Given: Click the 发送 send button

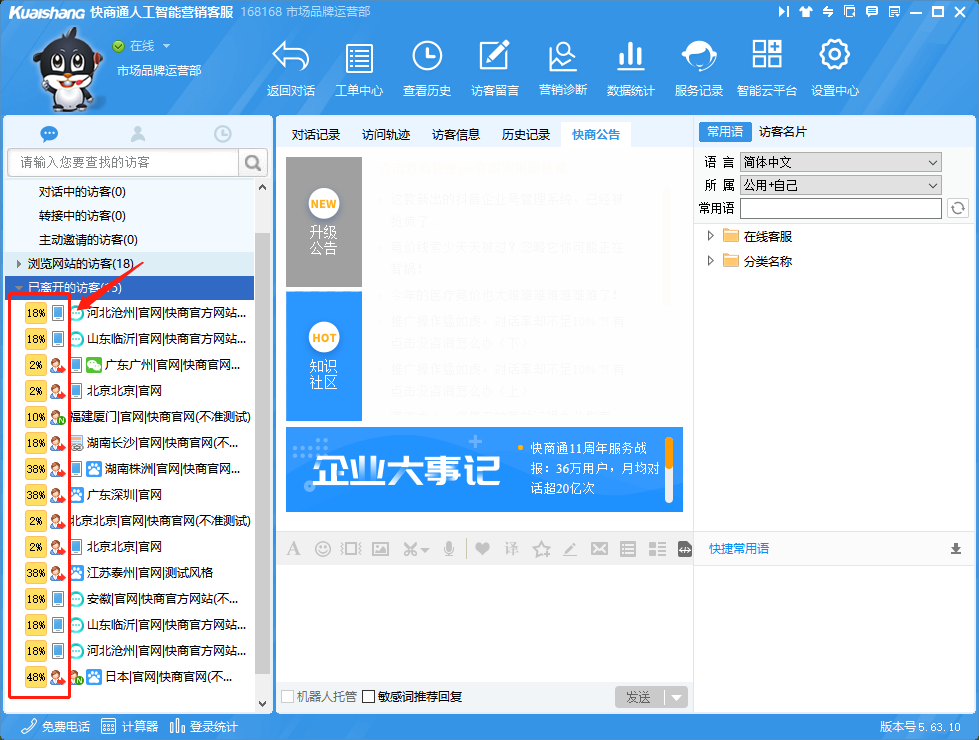Looking at the screenshot, I should tap(639, 698).
